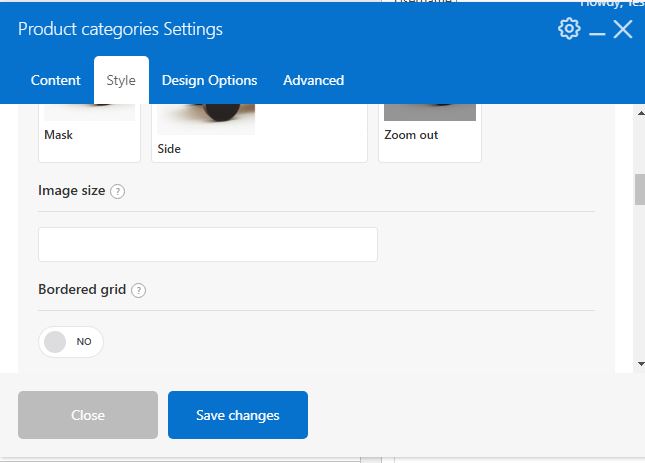Click the vertical scrollbar thumb

click(640, 189)
